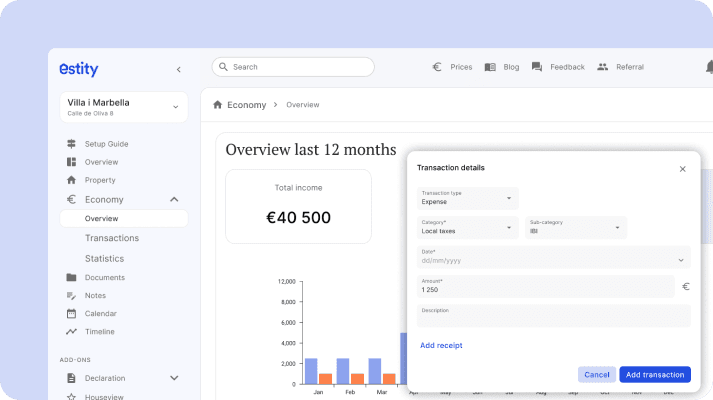Click the Prices euro icon
Viewport: 713px width, 400px height.
coord(437,67)
